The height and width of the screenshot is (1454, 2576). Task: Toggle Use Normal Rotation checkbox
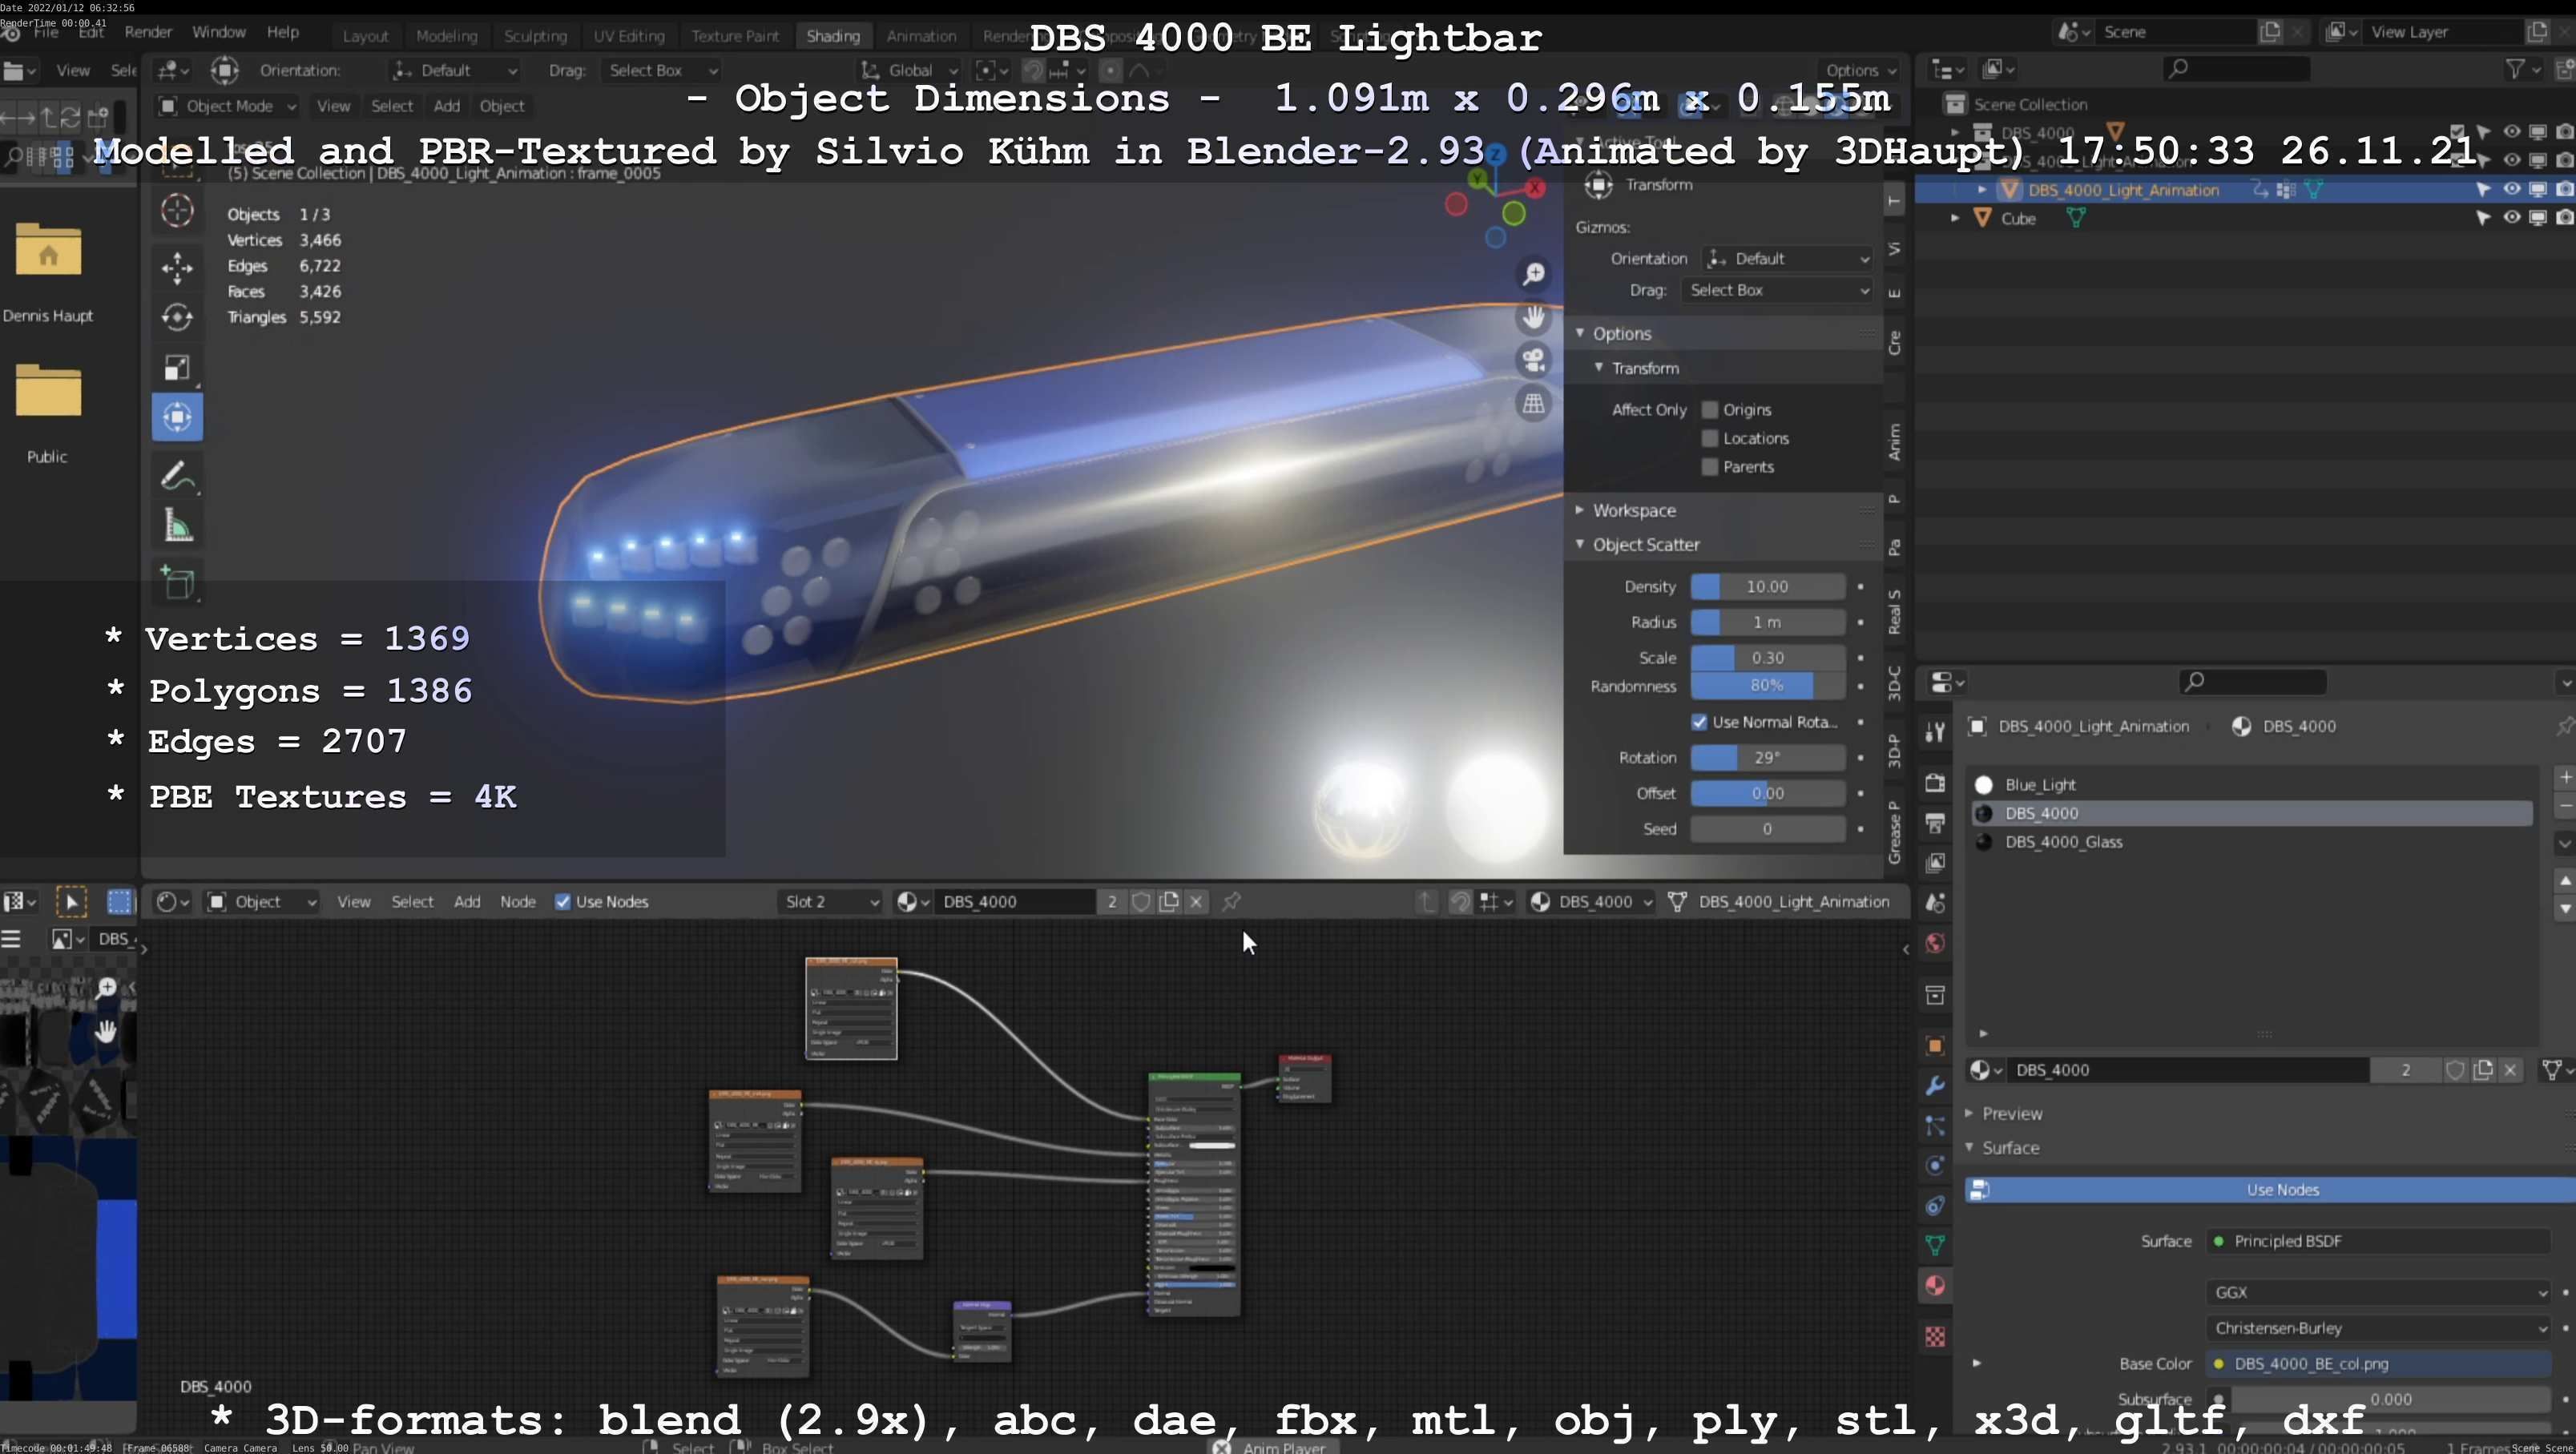pyautogui.click(x=1699, y=722)
